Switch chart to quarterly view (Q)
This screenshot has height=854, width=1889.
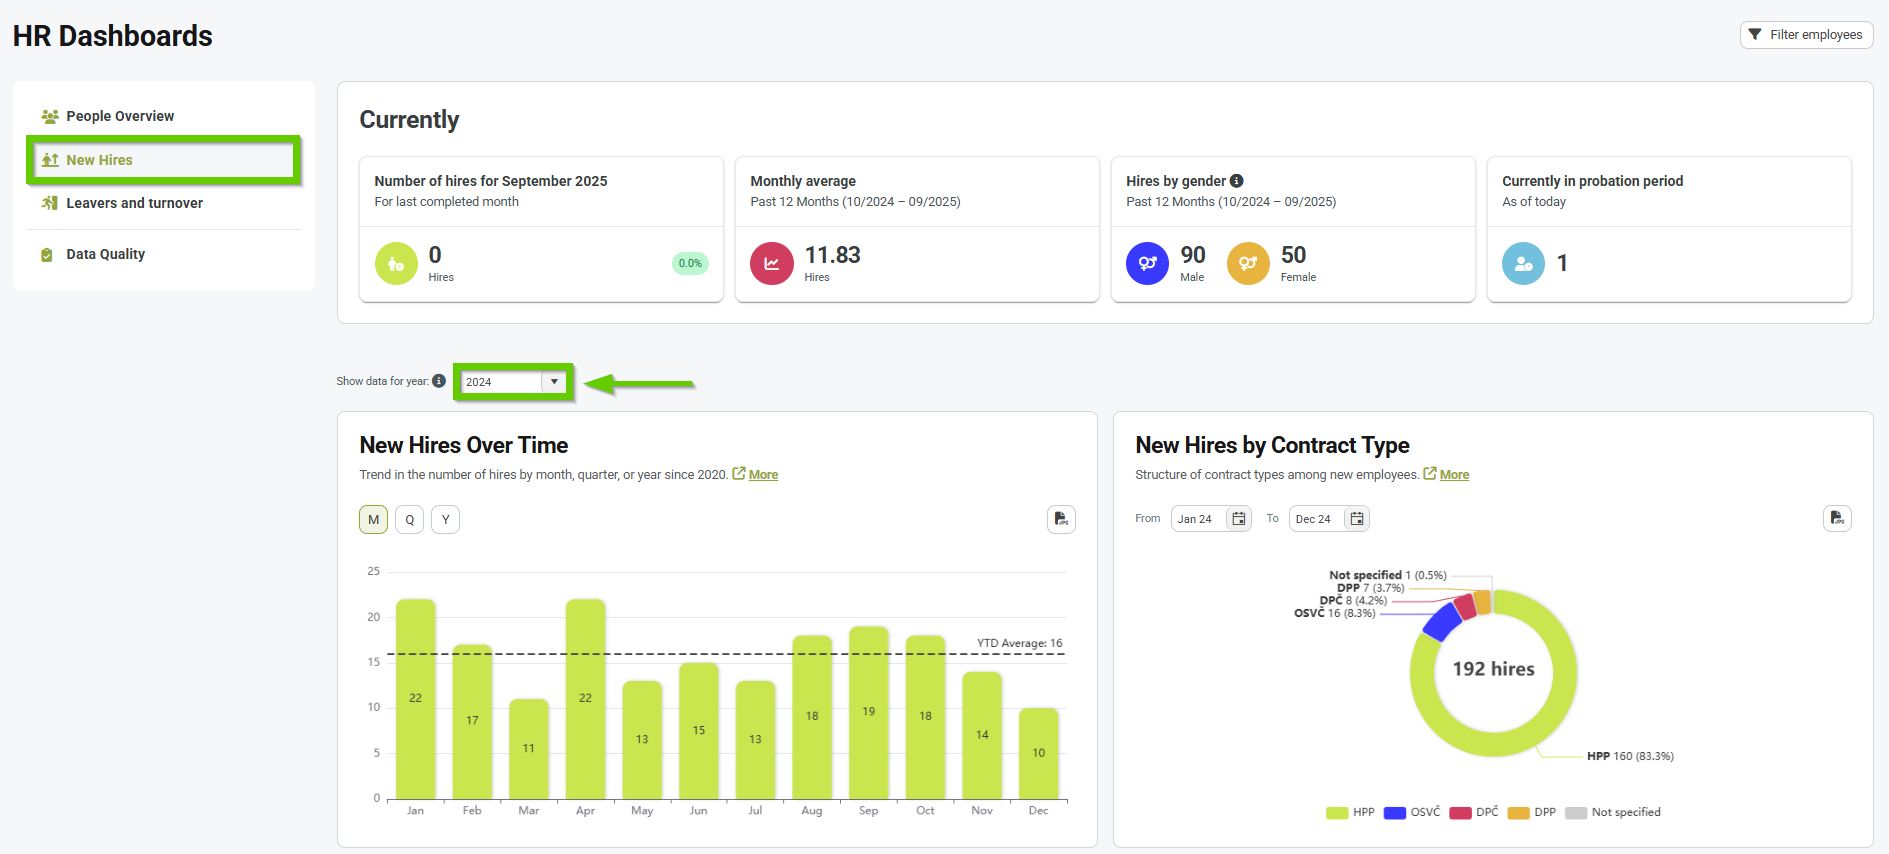click(x=409, y=520)
